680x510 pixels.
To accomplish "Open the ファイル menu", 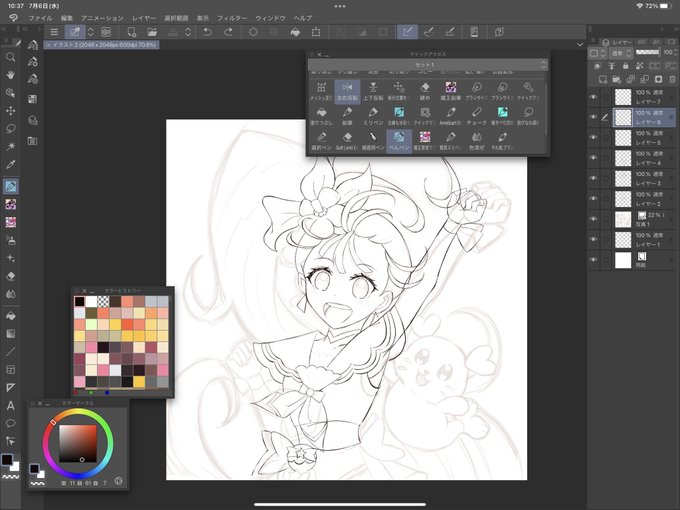I will [40, 18].
